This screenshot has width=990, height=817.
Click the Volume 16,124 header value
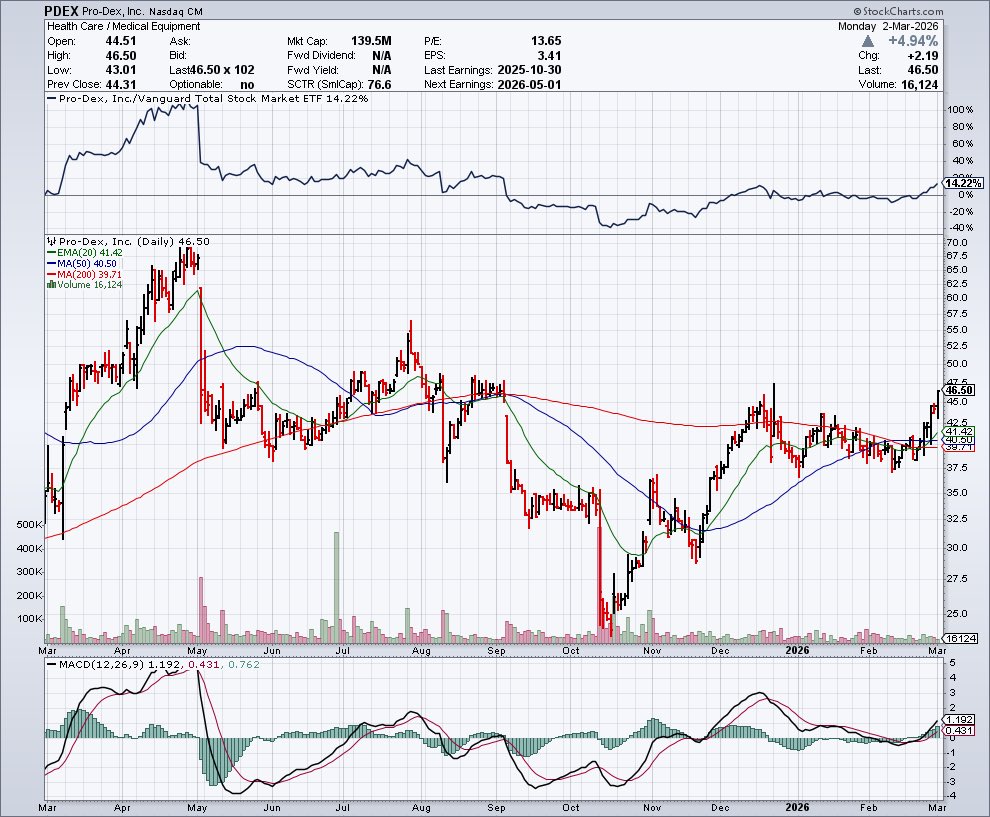919,85
